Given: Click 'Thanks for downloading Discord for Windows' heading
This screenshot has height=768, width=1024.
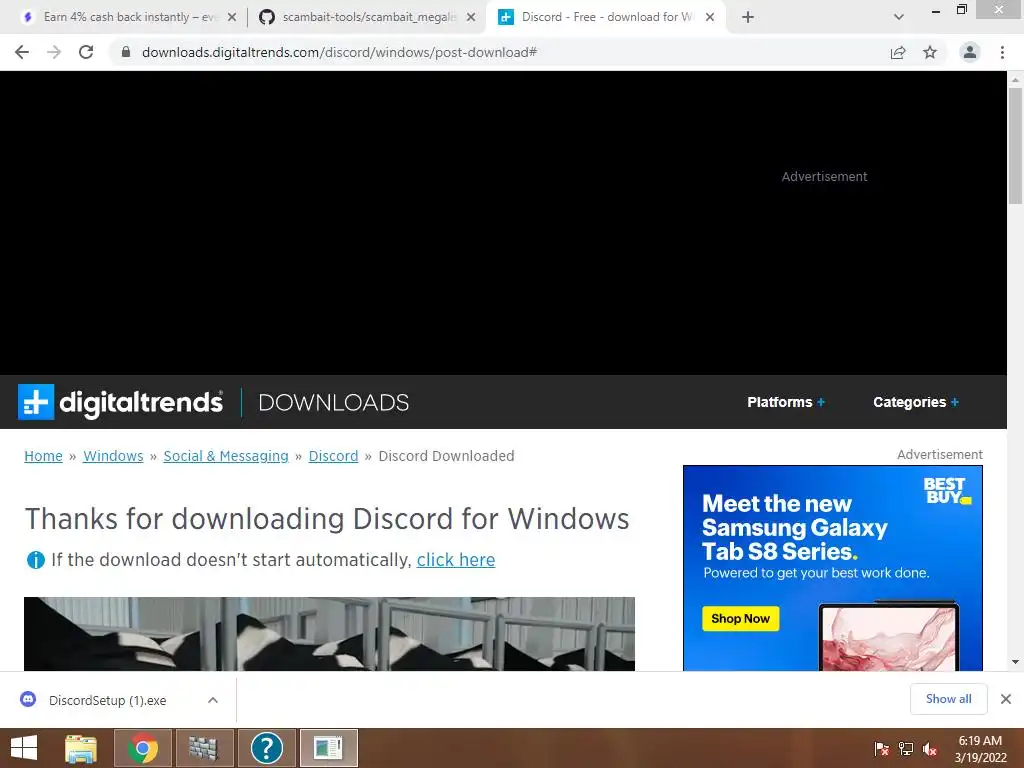Looking at the screenshot, I should [x=327, y=519].
